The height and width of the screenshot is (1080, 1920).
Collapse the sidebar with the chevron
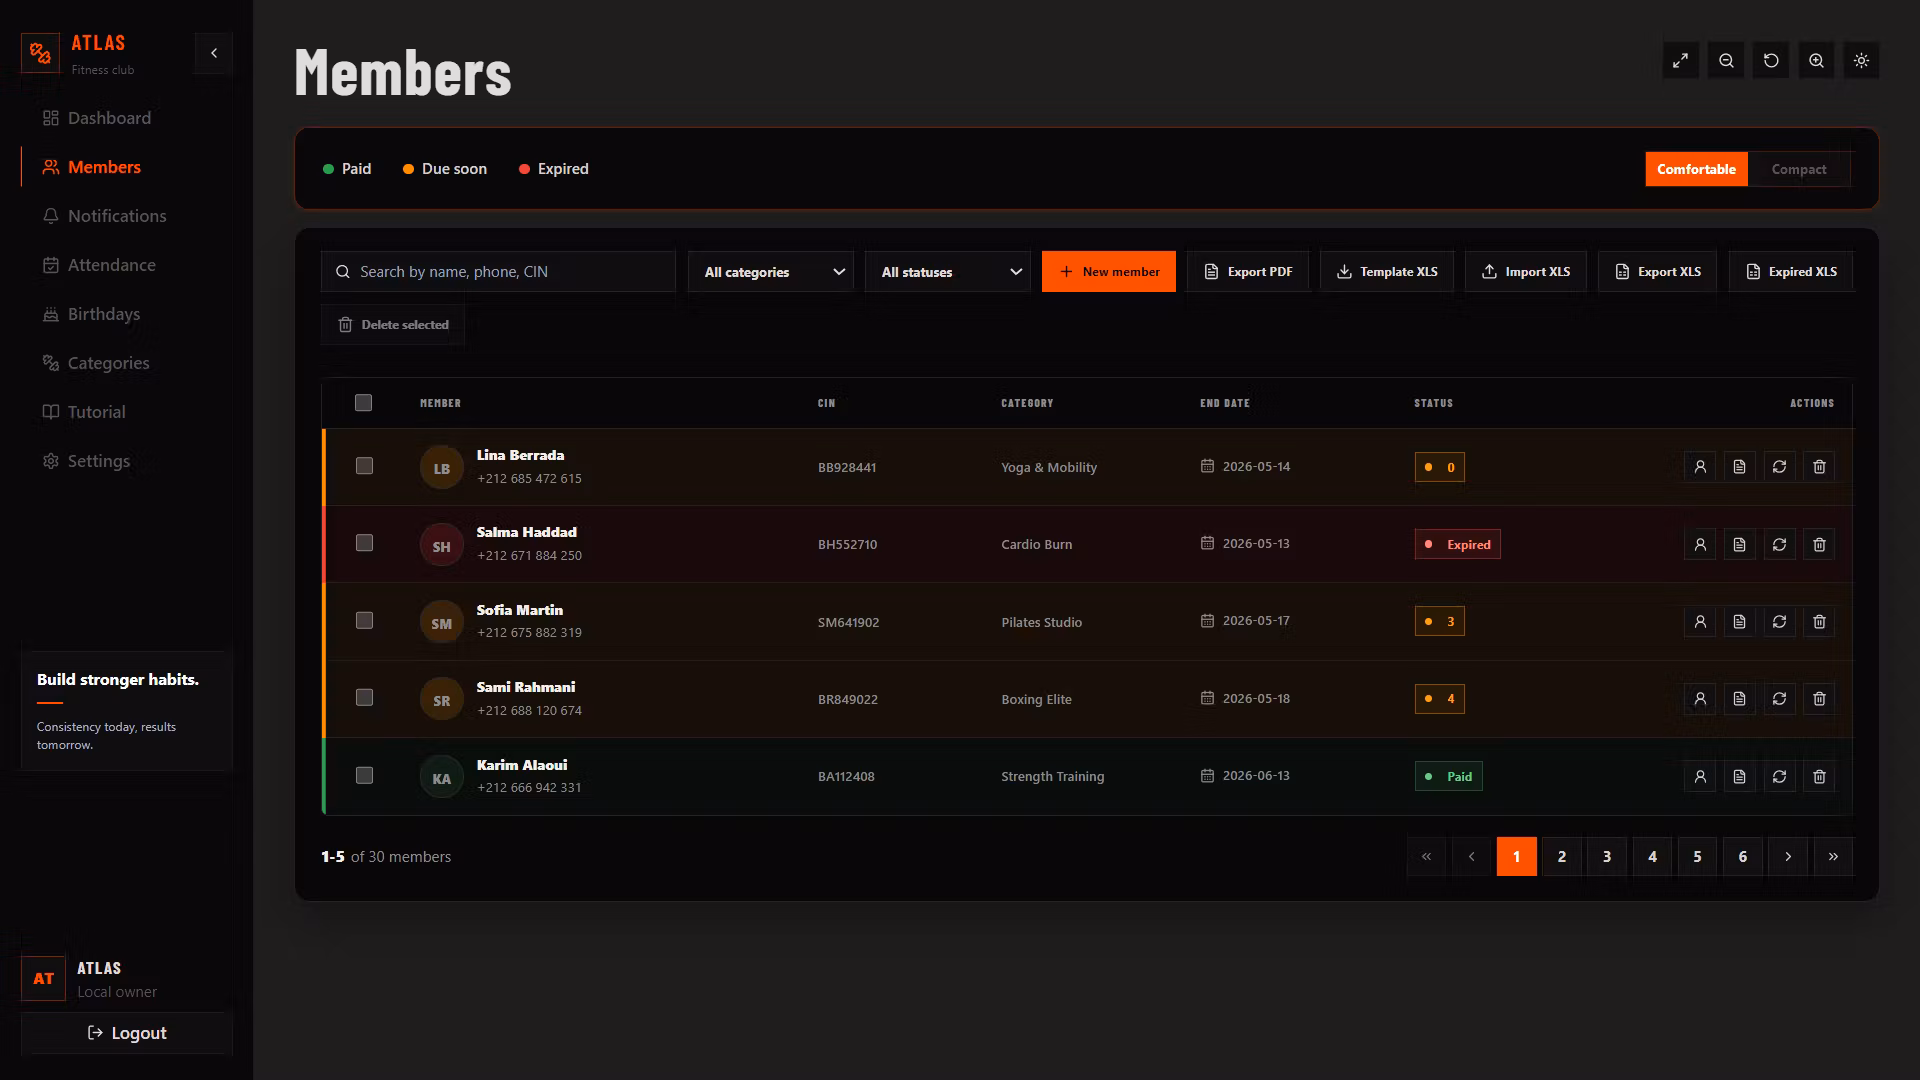214,53
